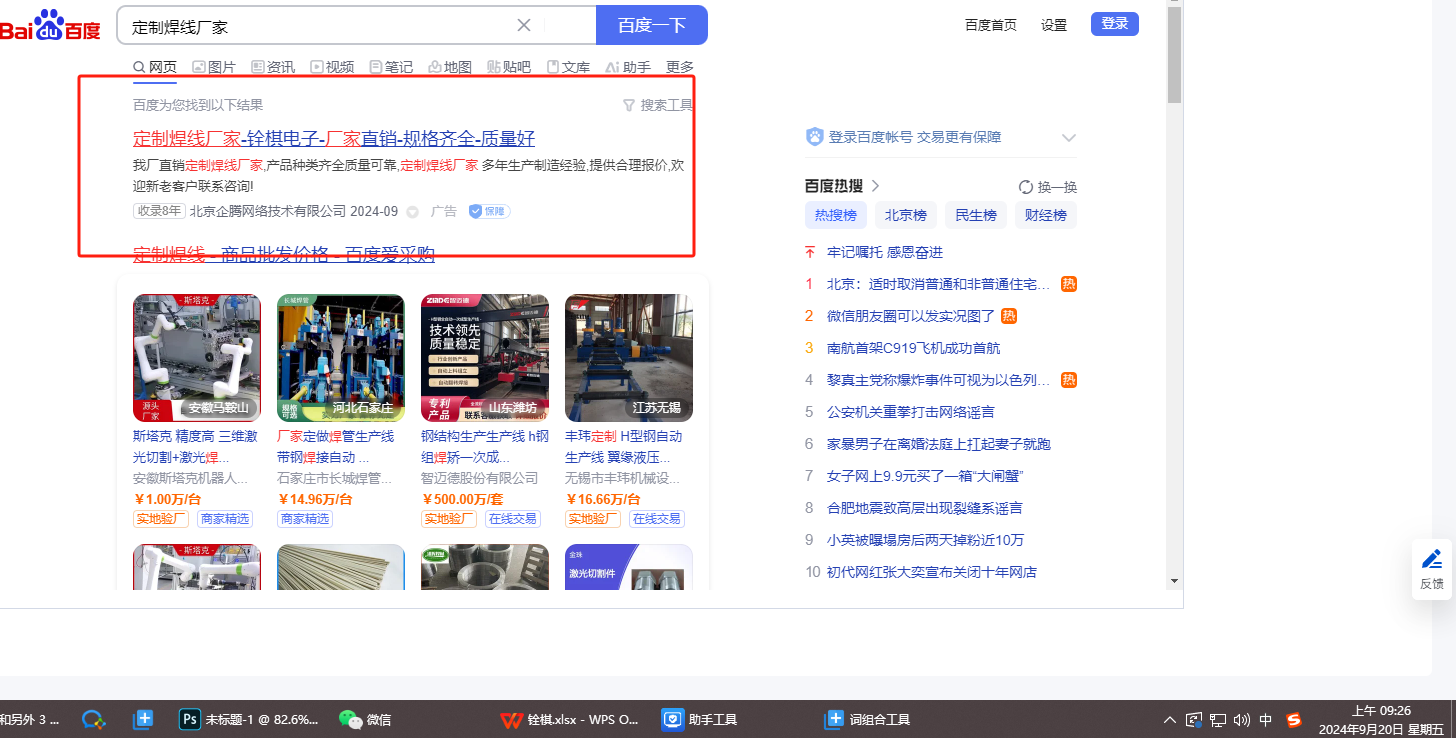The width and height of the screenshot is (1456, 738).
Task: Open the 山东潍坊 product thumbnail
Action: tap(485, 357)
